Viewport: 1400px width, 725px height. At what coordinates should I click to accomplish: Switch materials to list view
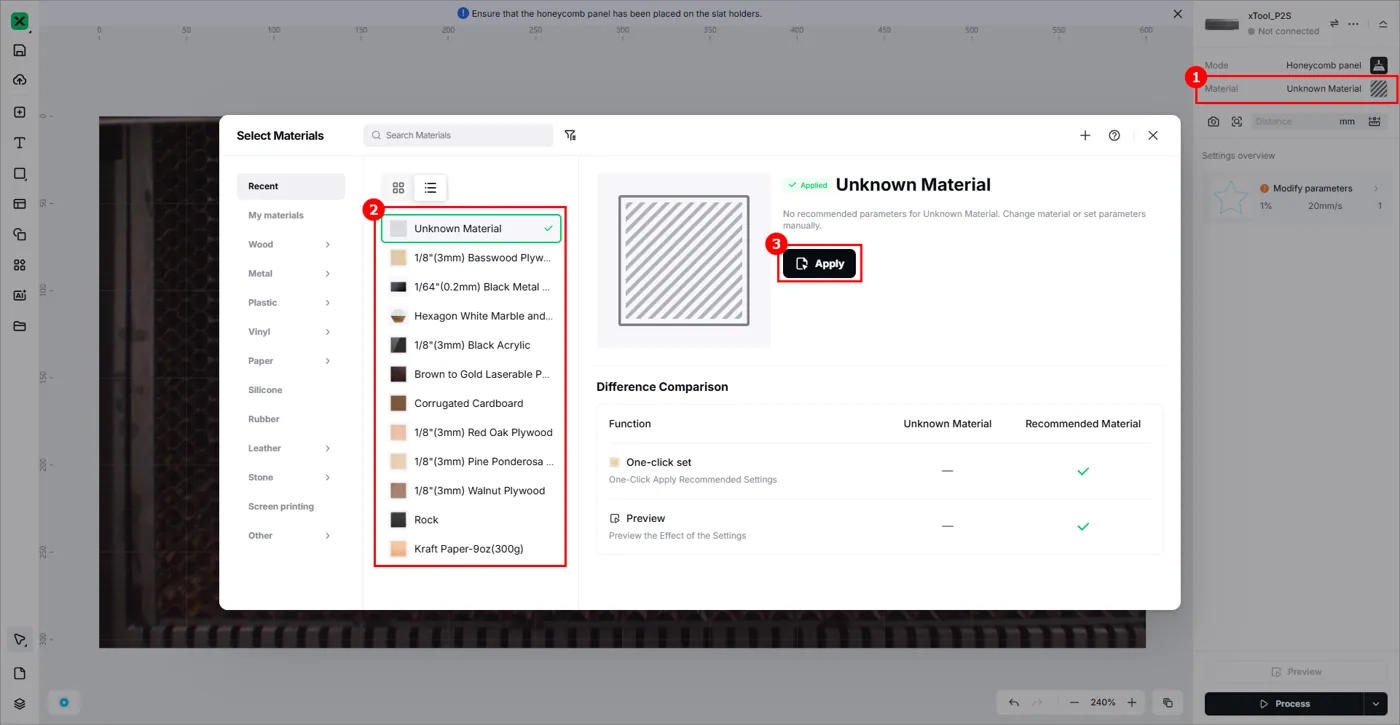(430, 188)
